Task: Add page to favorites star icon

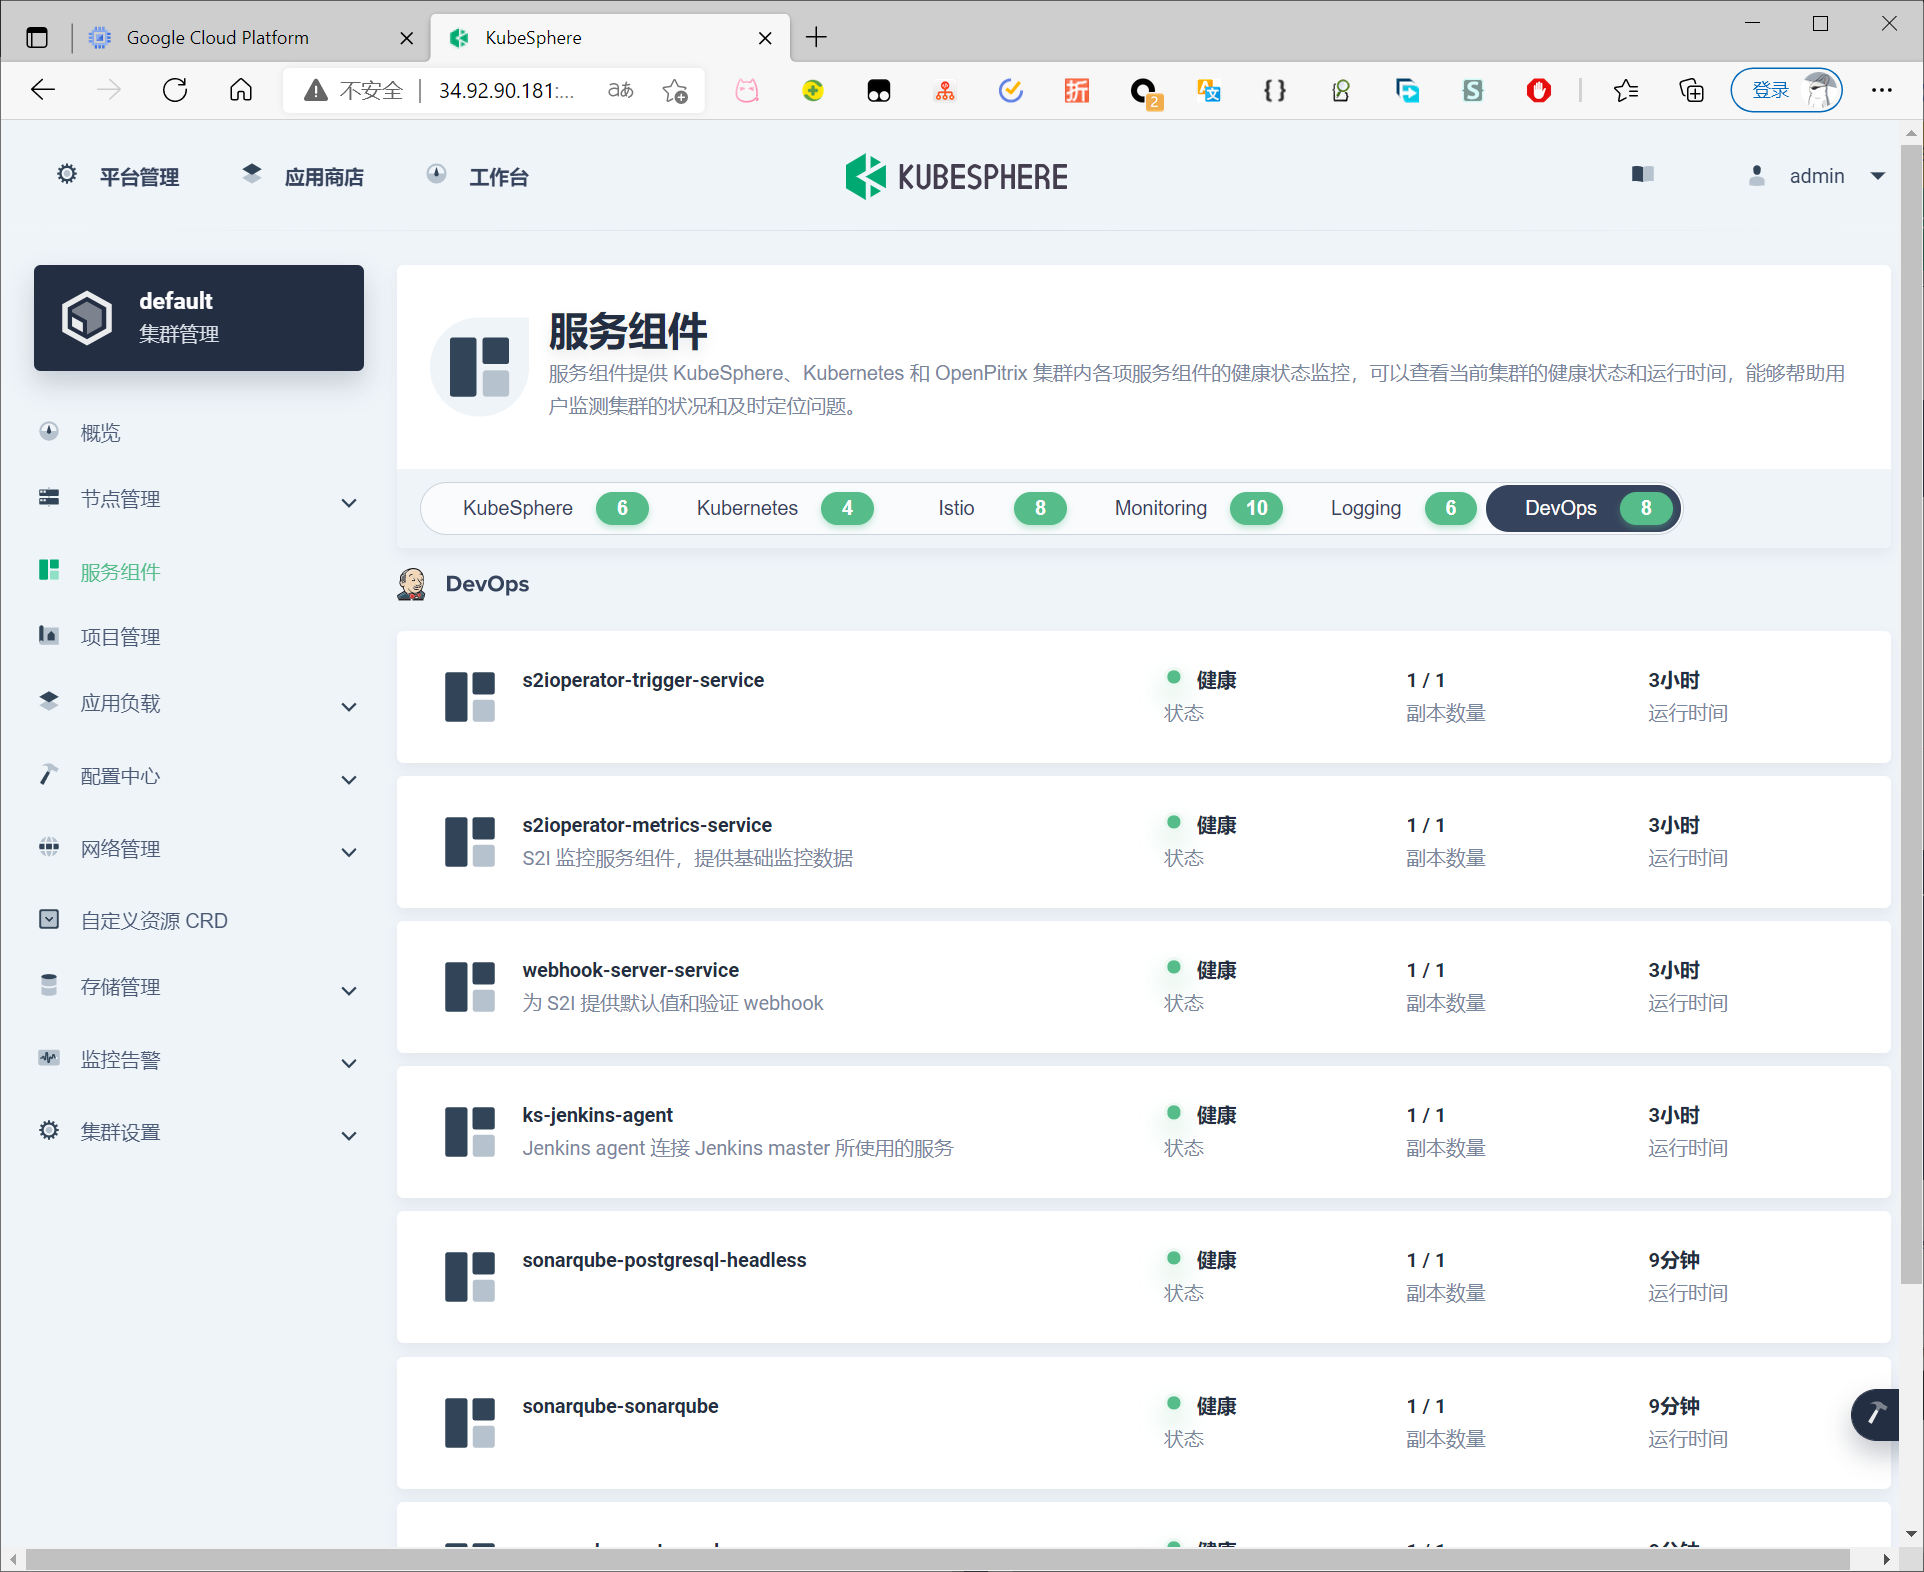Action: point(675,91)
